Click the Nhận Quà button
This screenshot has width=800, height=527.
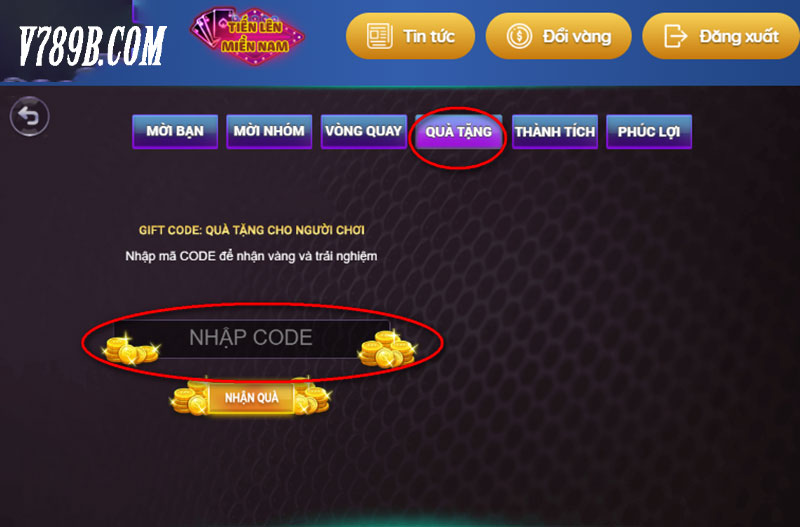tap(252, 398)
